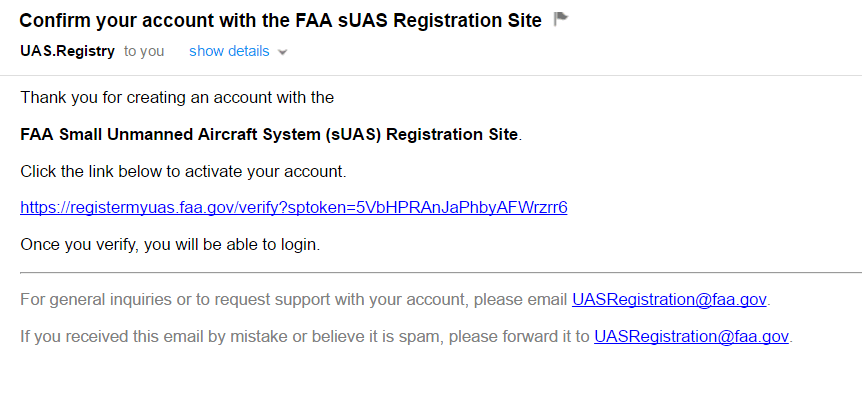Open the registermyuas.faa.gov verify link
Screen dimensions: 862x415
(x=294, y=208)
